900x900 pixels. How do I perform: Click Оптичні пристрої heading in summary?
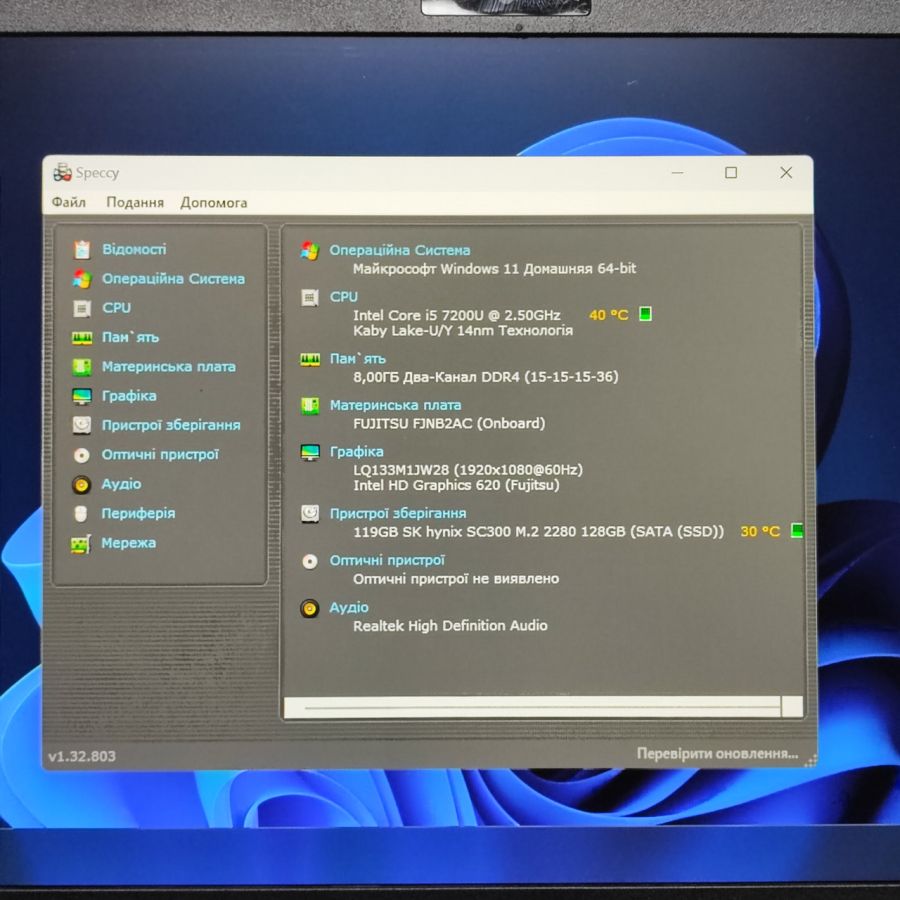[387, 560]
